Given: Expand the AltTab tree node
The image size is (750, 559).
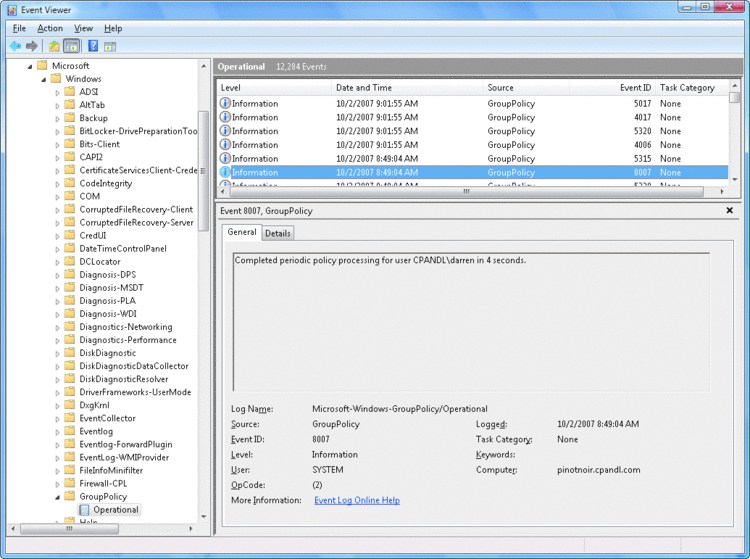Looking at the screenshot, I should [58, 105].
